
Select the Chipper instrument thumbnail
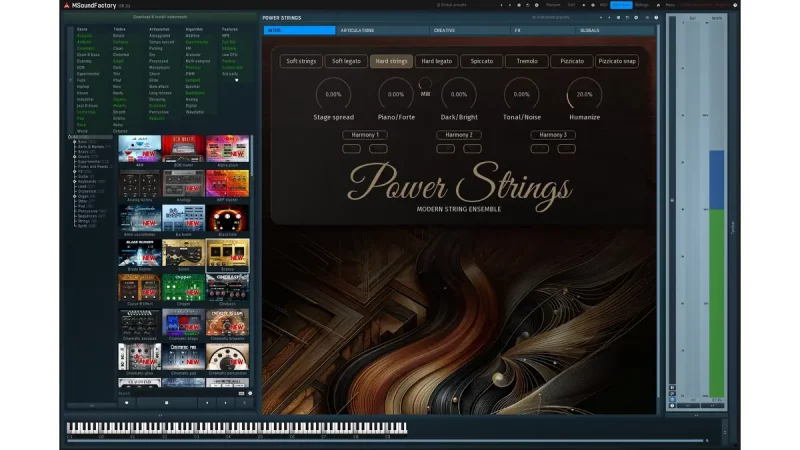click(x=183, y=289)
